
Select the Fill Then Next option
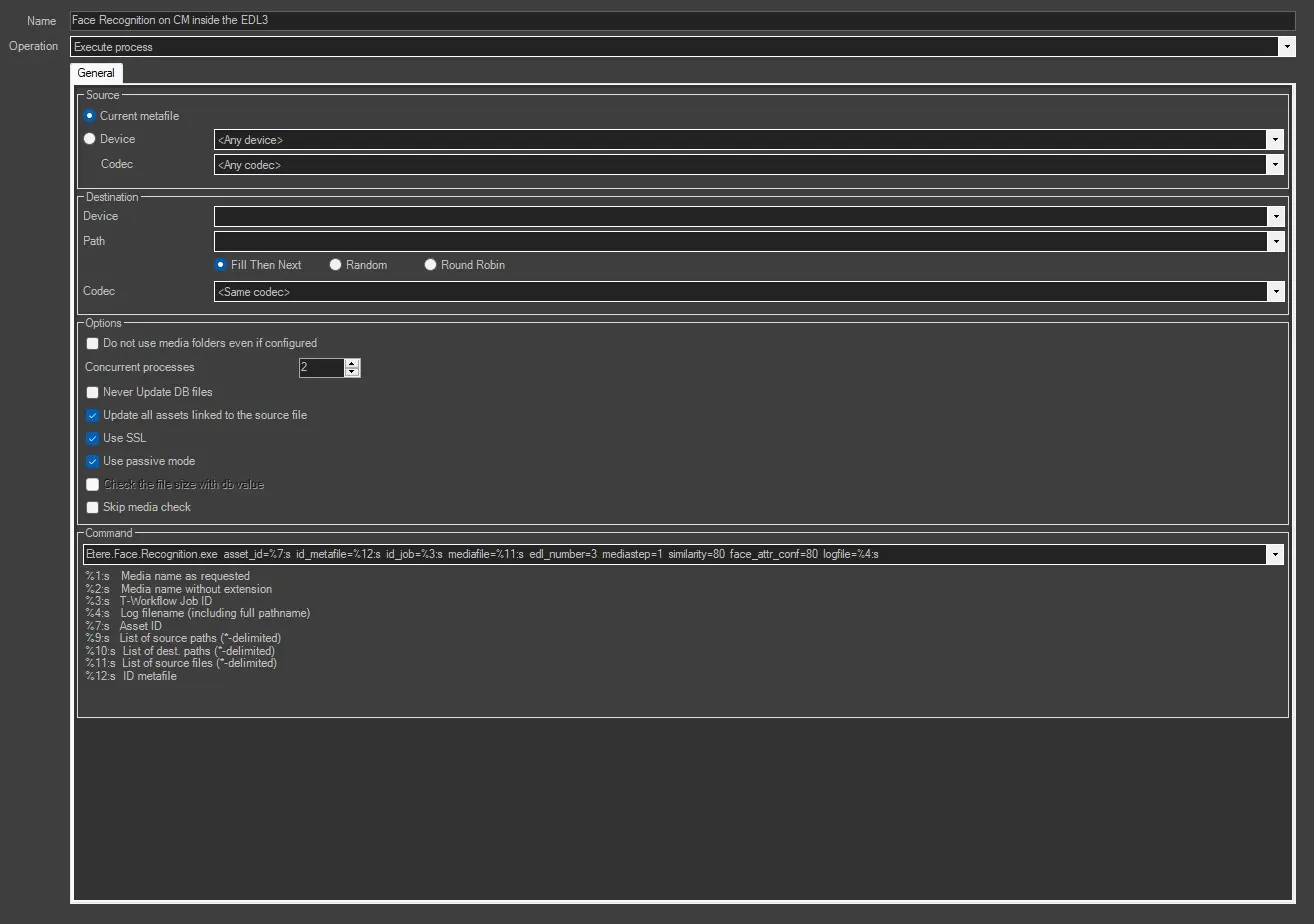click(x=221, y=265)
